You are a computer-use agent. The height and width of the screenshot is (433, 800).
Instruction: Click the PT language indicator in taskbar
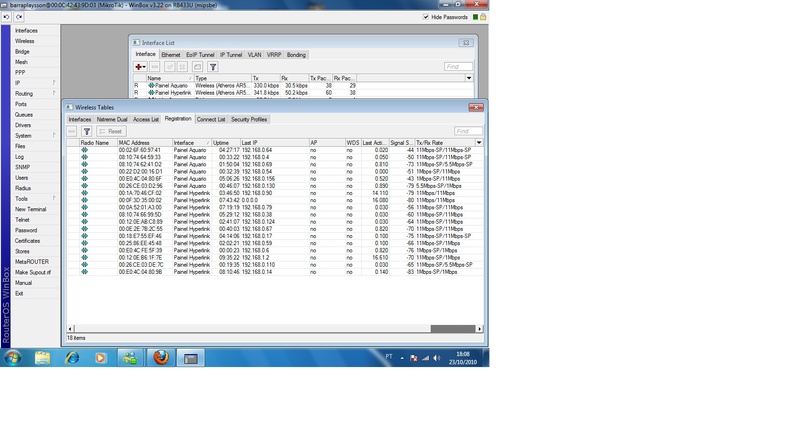click(389, 356)
